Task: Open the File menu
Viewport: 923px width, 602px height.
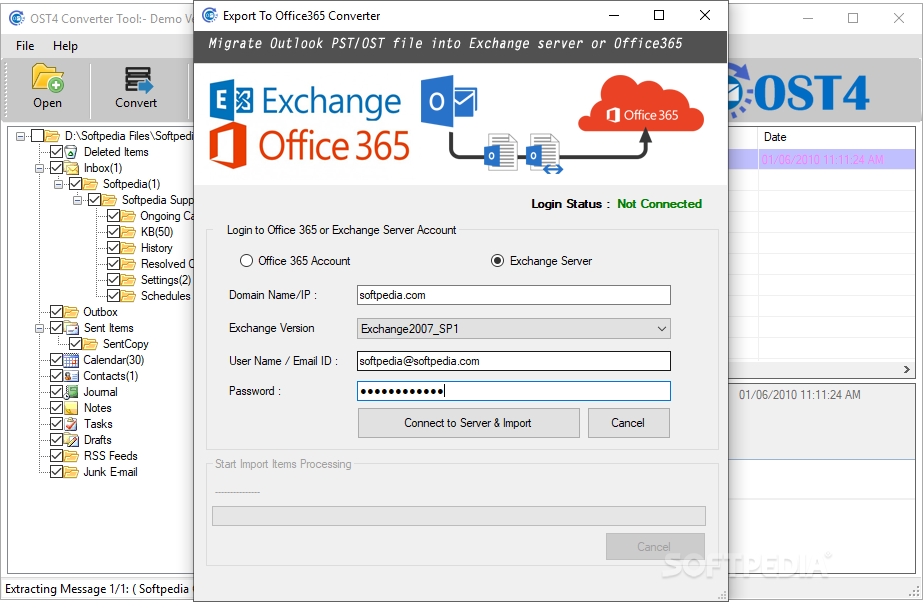Action: pos(25,46)
